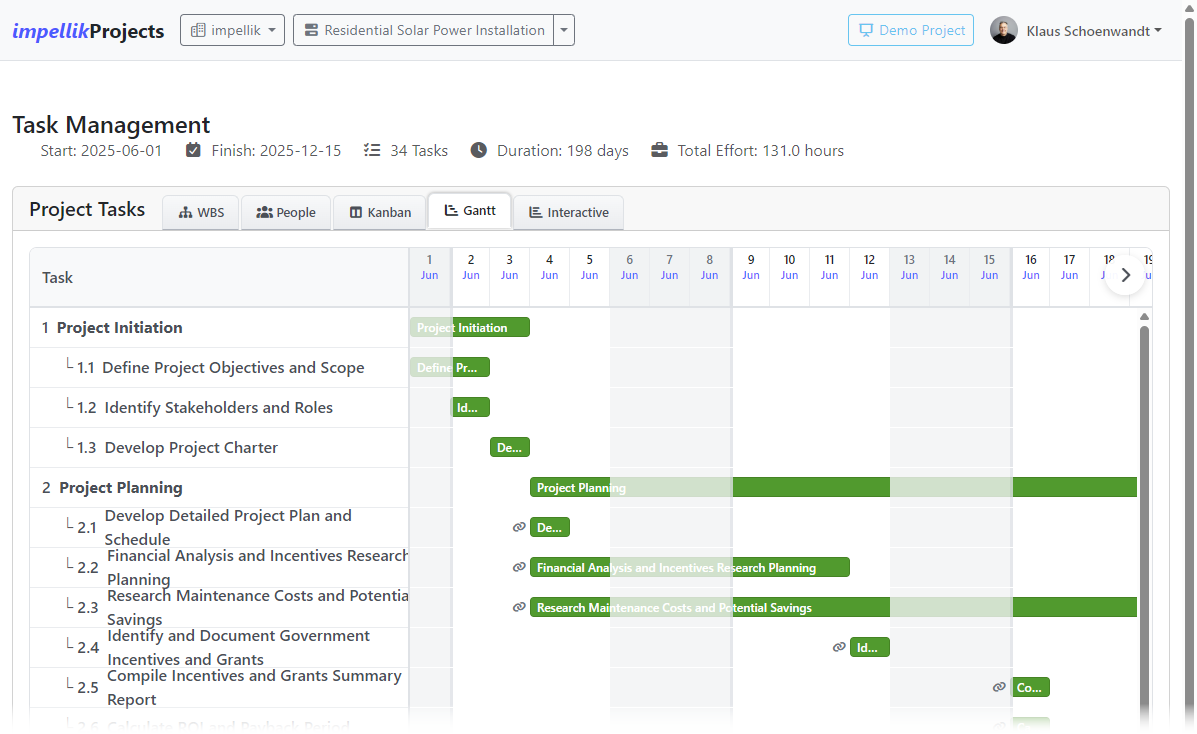Click the Task column header
Image resolution: width=1197 pixels, height=734 pixels.
(219, 277)
